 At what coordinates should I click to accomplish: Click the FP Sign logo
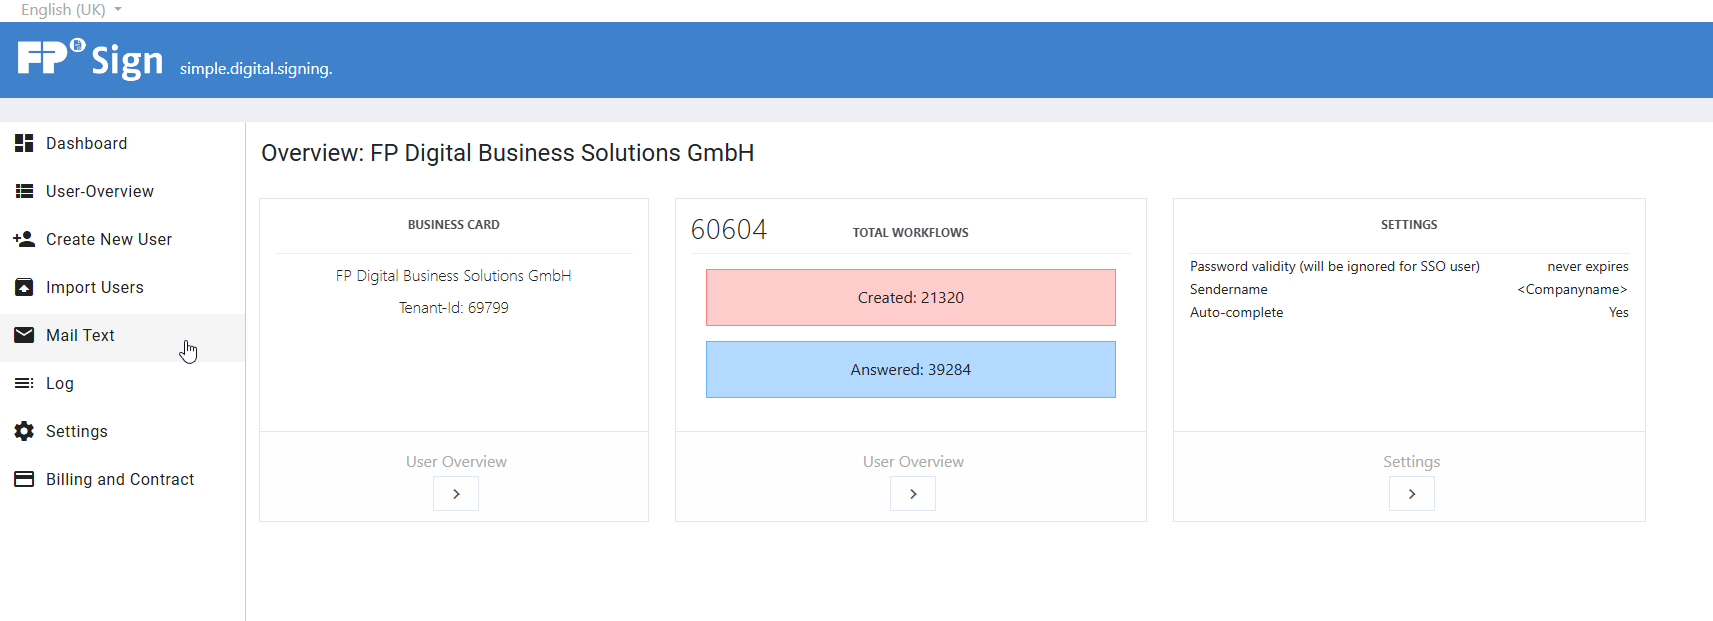[x=90, y=59]
